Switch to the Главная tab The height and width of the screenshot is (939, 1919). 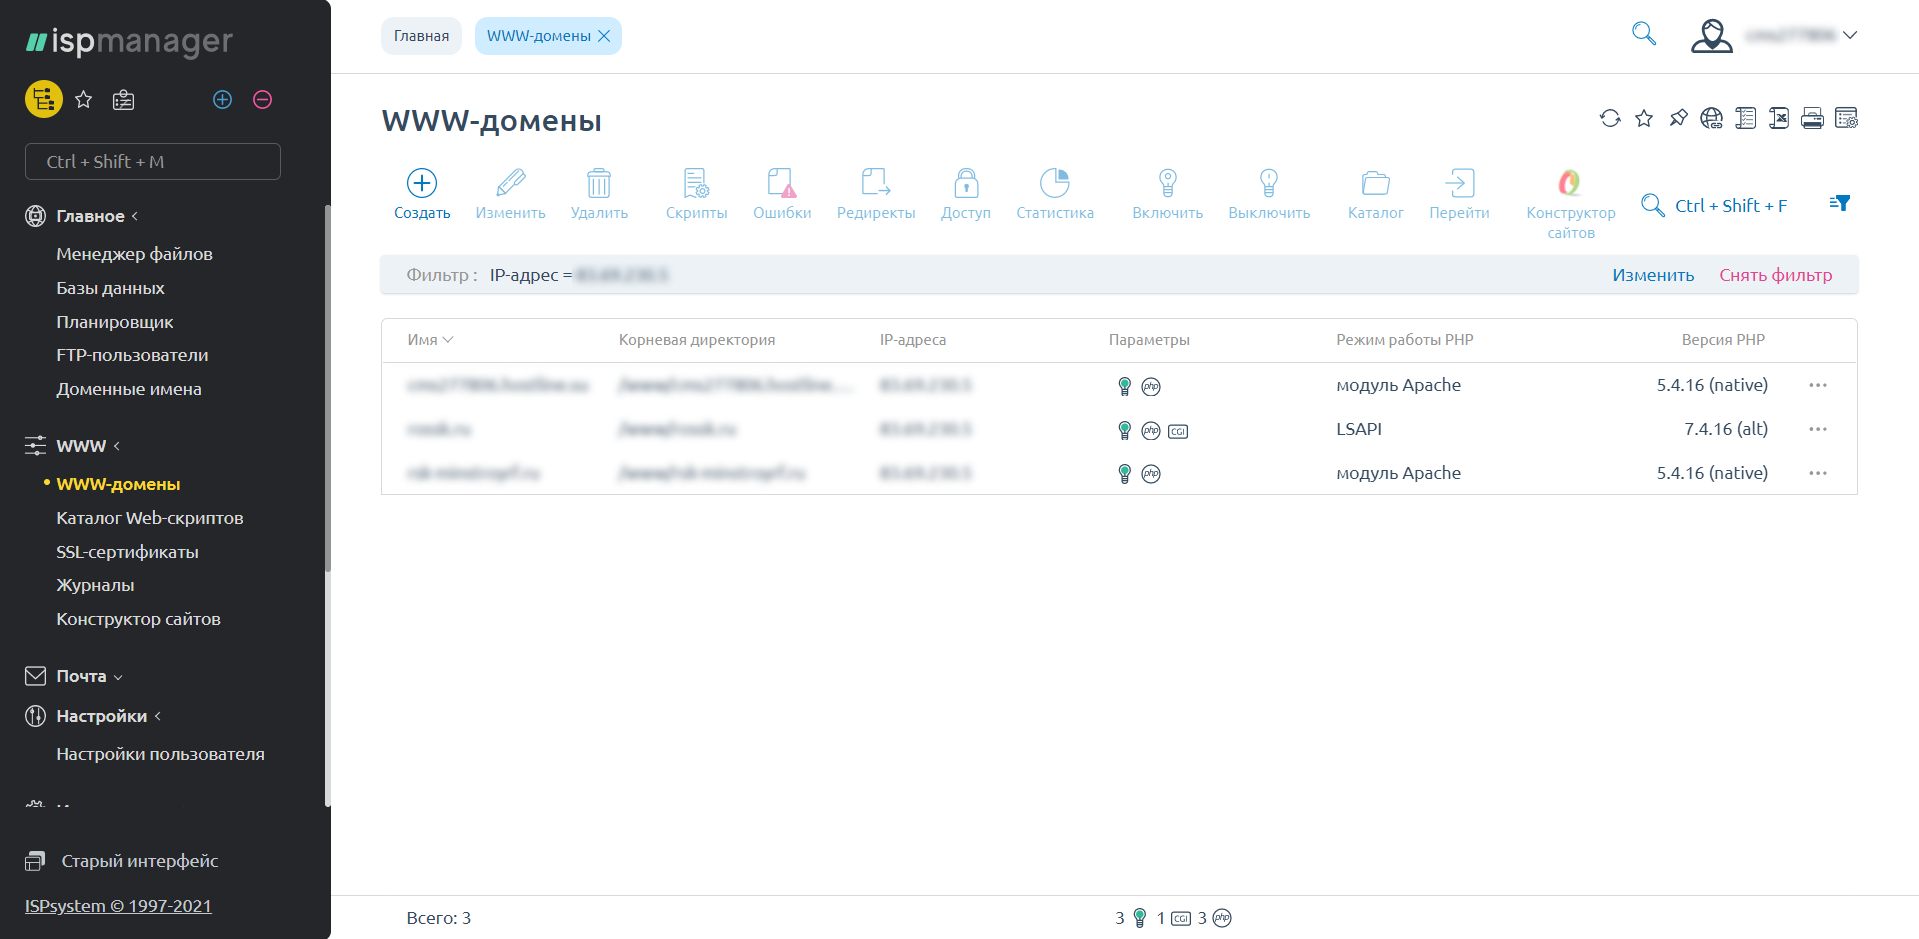[x=421, y=36]
